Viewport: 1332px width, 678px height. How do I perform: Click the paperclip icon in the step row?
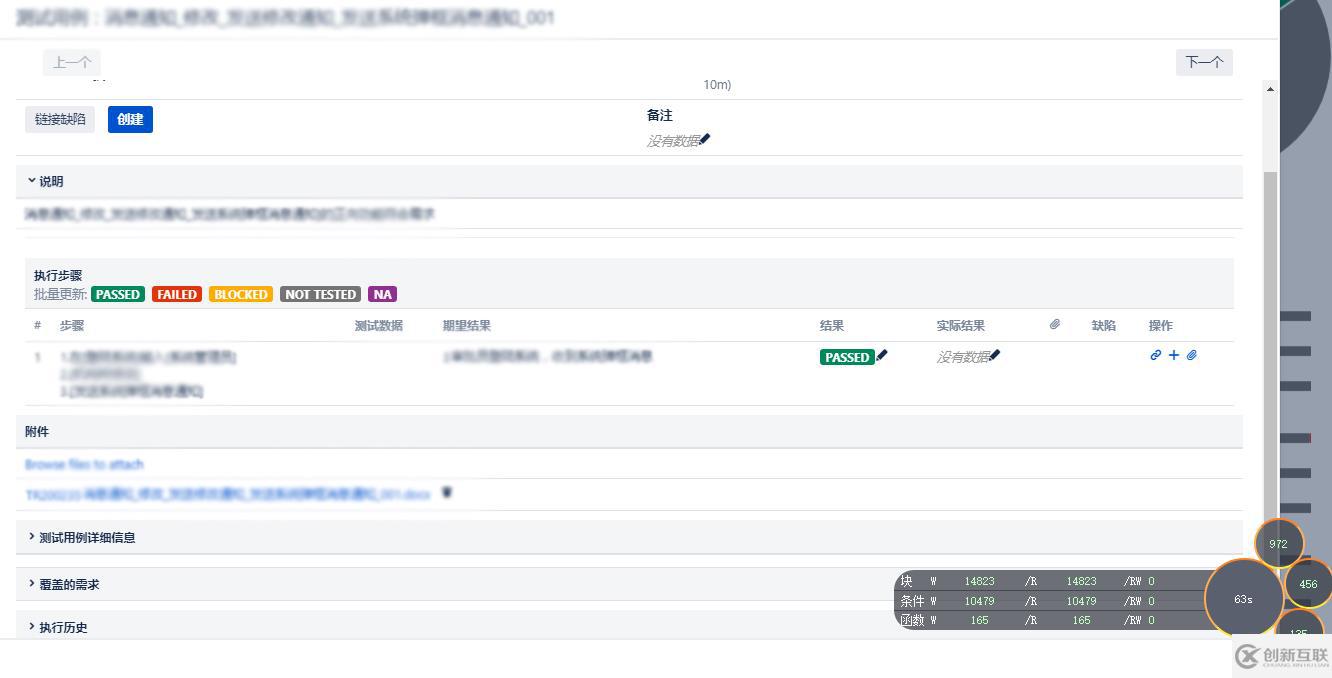[1192, 355]
